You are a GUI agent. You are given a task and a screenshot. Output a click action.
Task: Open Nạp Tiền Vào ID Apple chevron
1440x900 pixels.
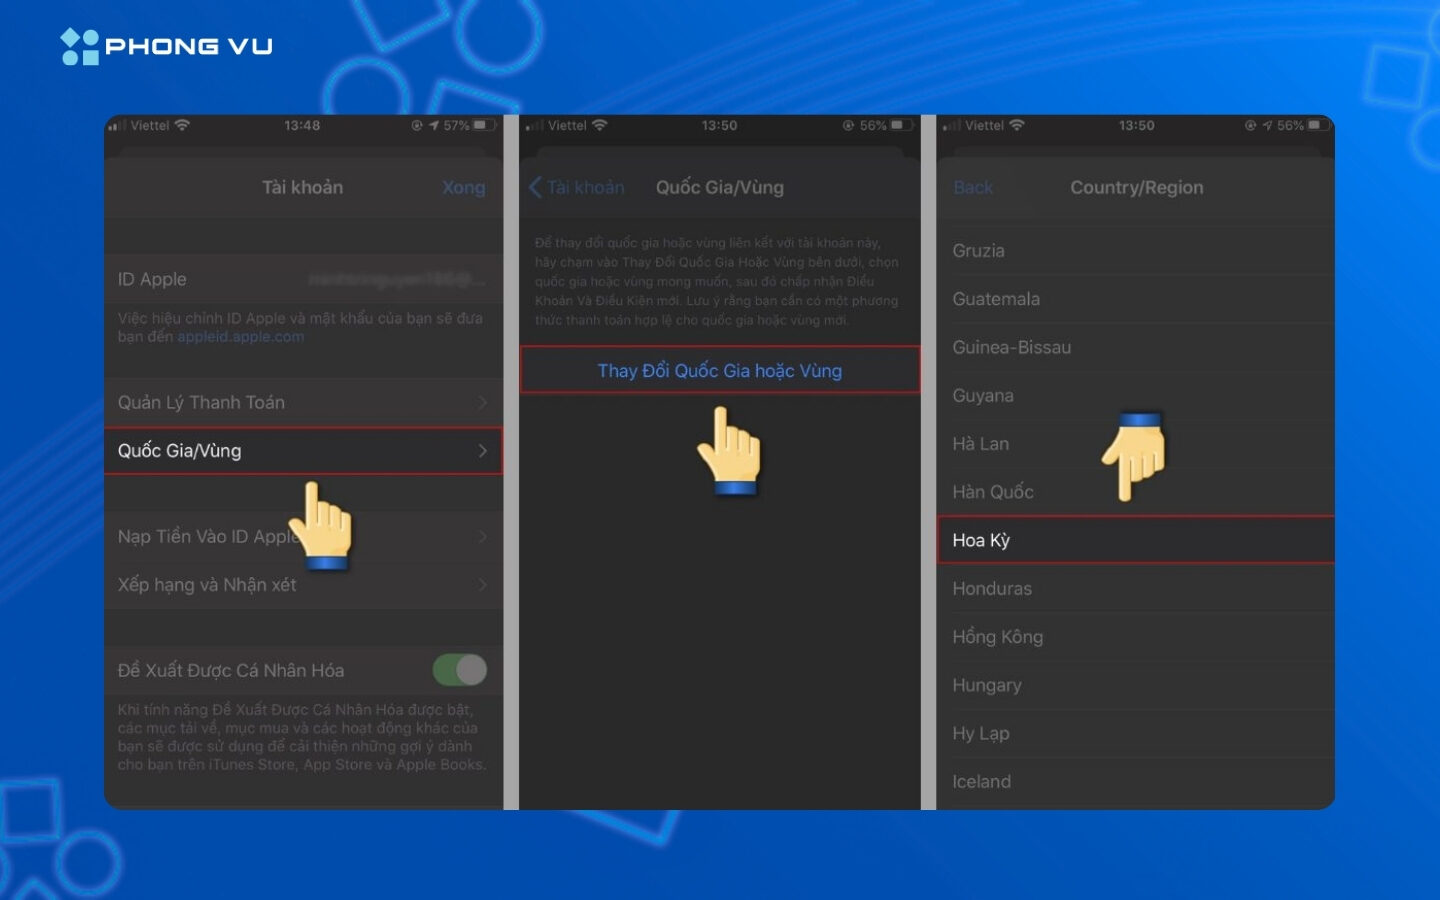pos(482,537)
